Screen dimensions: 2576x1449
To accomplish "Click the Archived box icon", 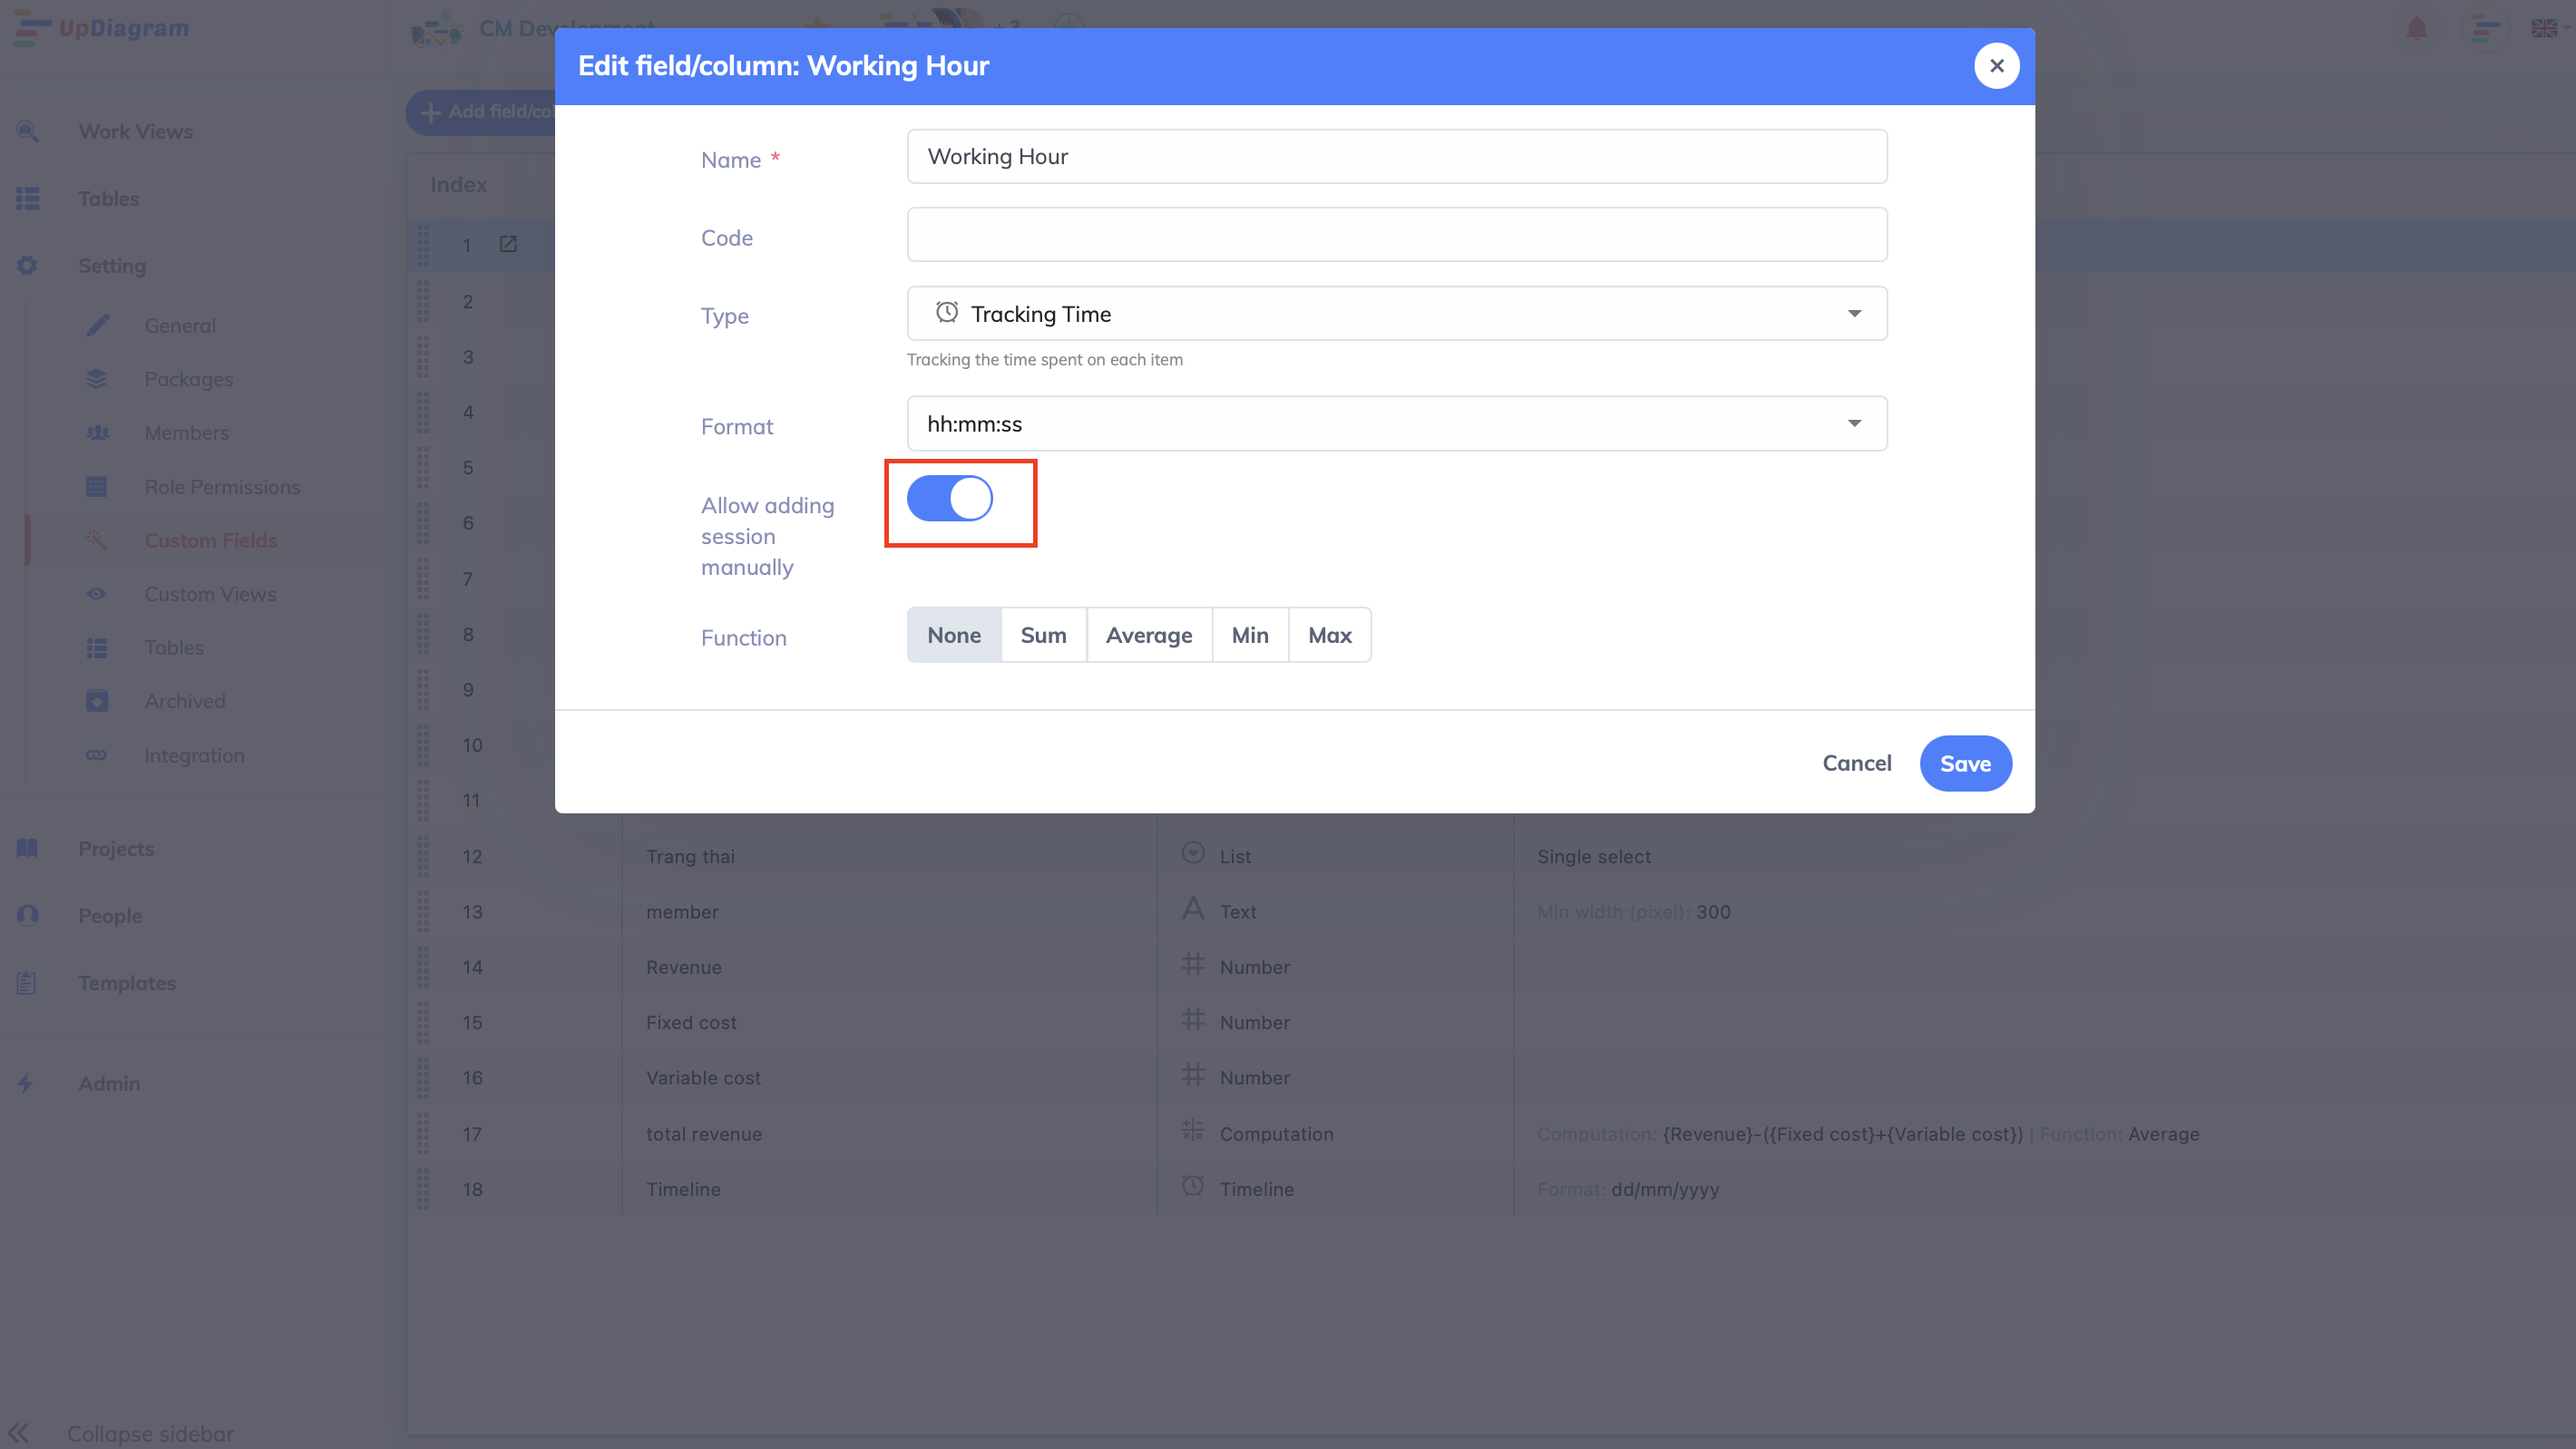I will (x=96, y=701).
